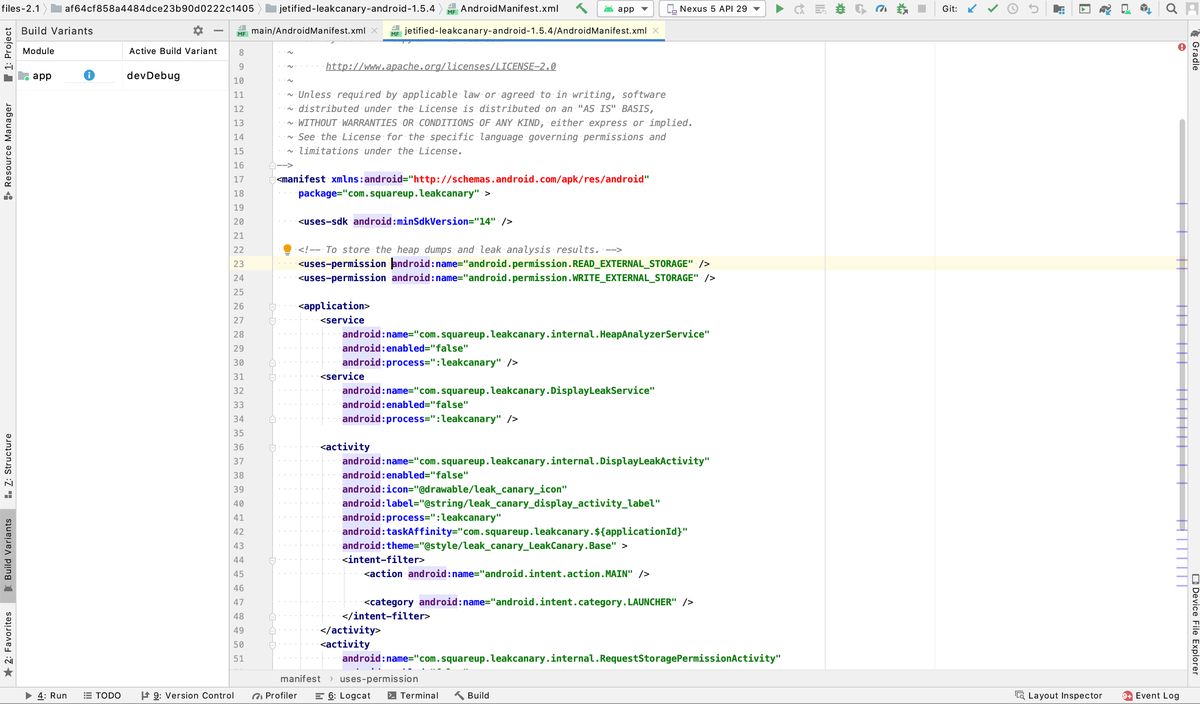This screenshot has width=1200, height=704.
Task: Click the AndroidManifest.xml navigation bar breadcrumb
Action: (x=501, y=9)
